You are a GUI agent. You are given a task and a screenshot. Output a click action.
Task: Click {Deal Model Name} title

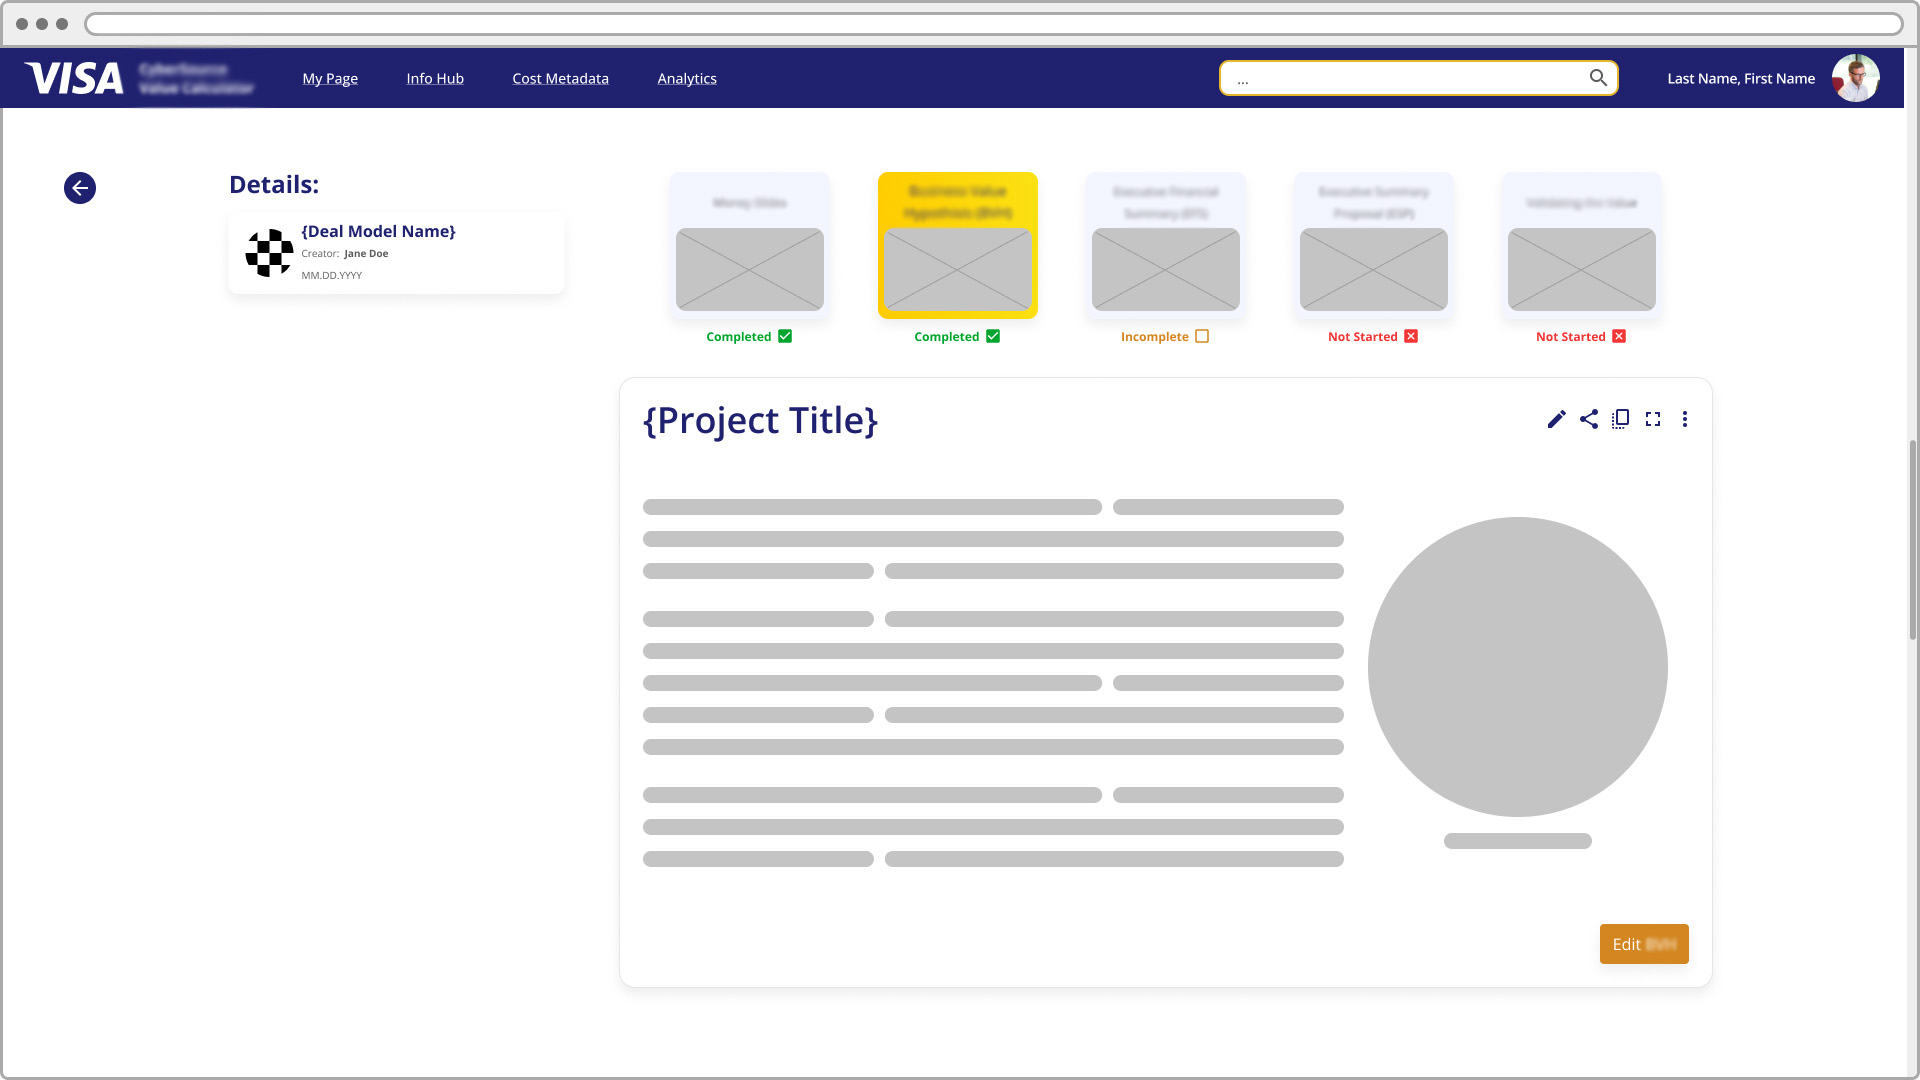[x=378, y=231]
